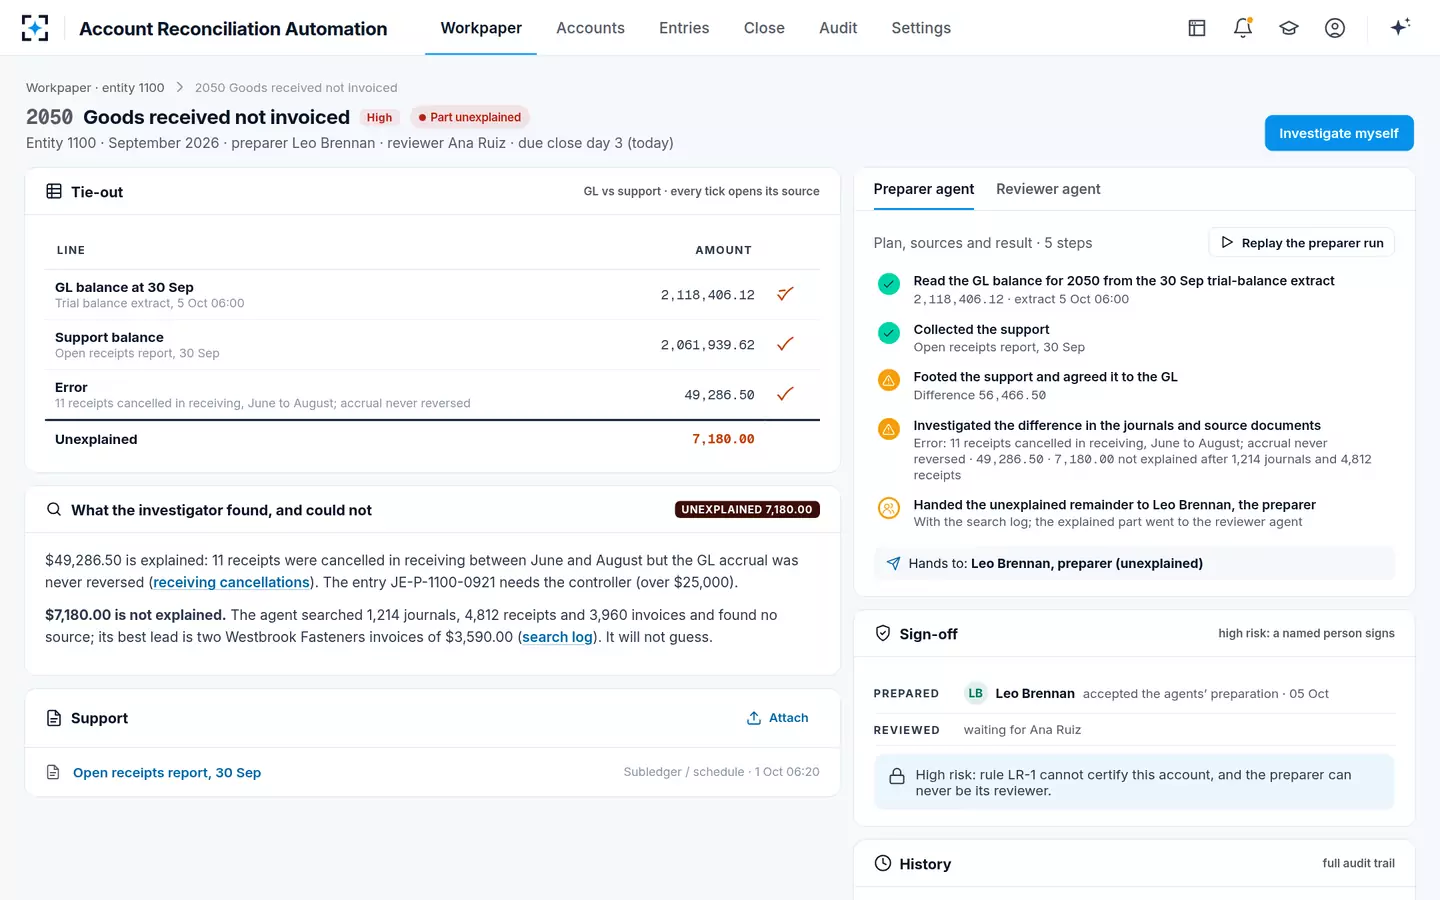Go to the Close tab
1440x900 pixels.
point(764,28)
